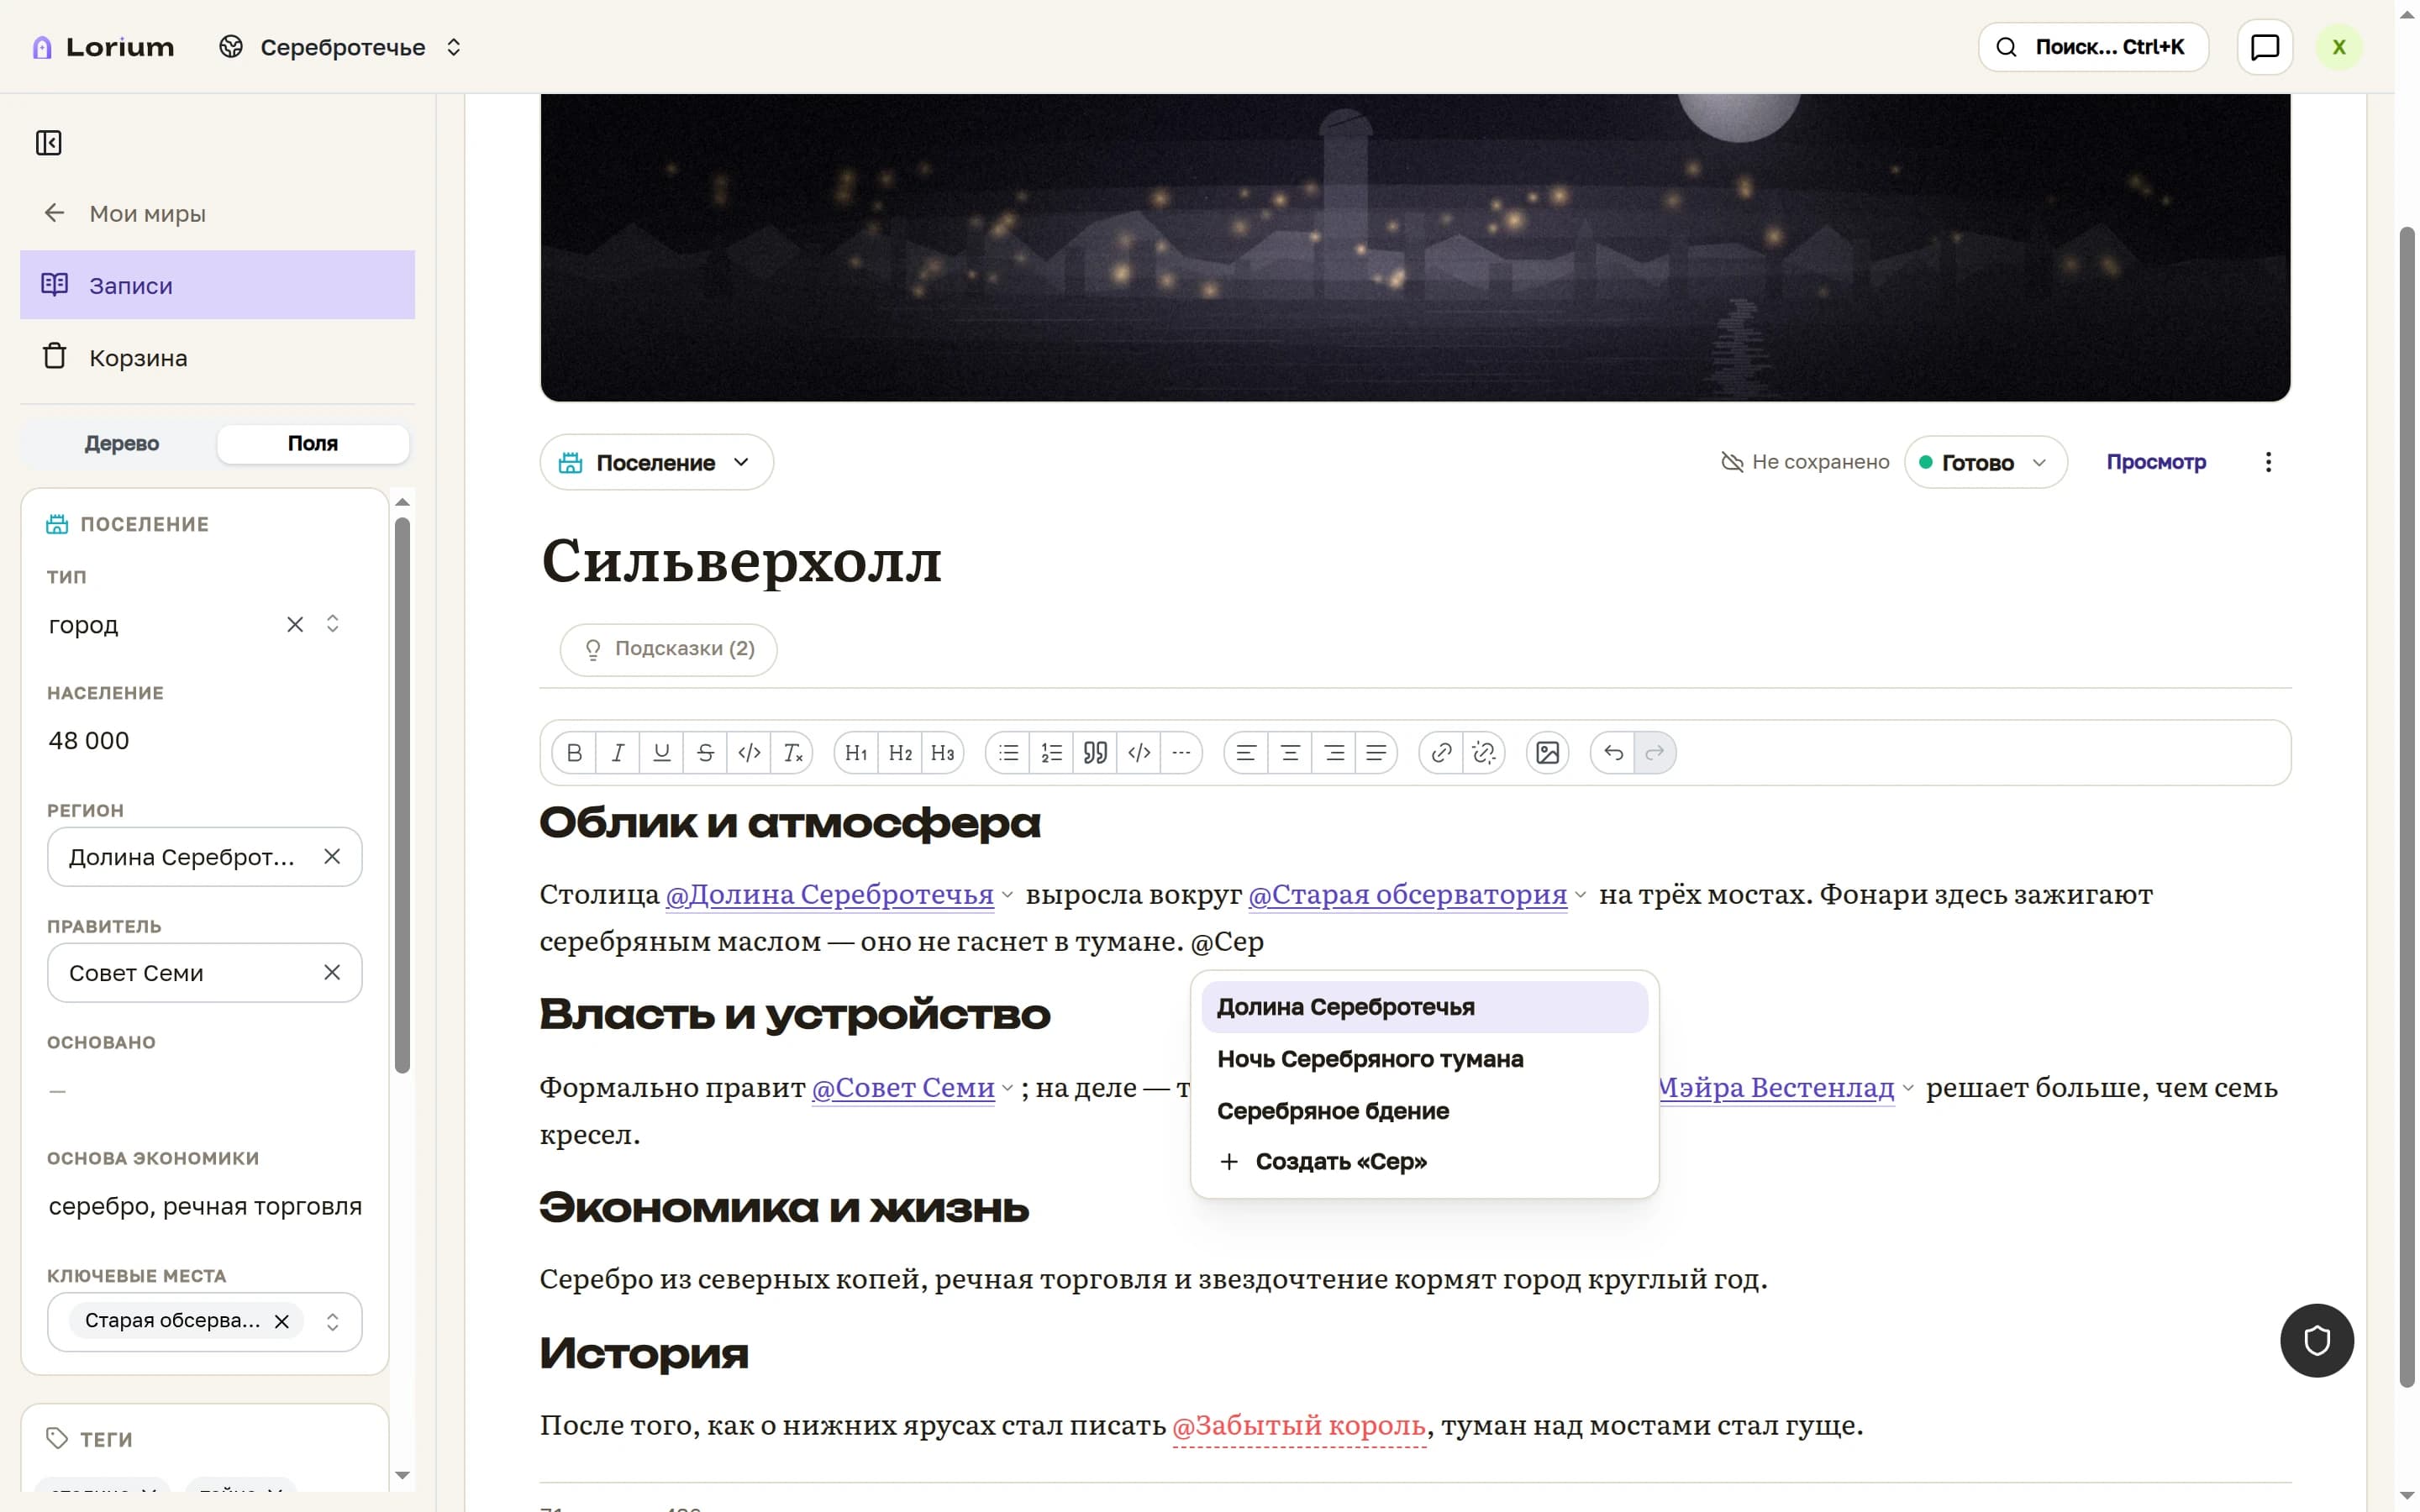Insert a code block
This screenshot has width=2420, height=1512.
[x=1139, y=753]
